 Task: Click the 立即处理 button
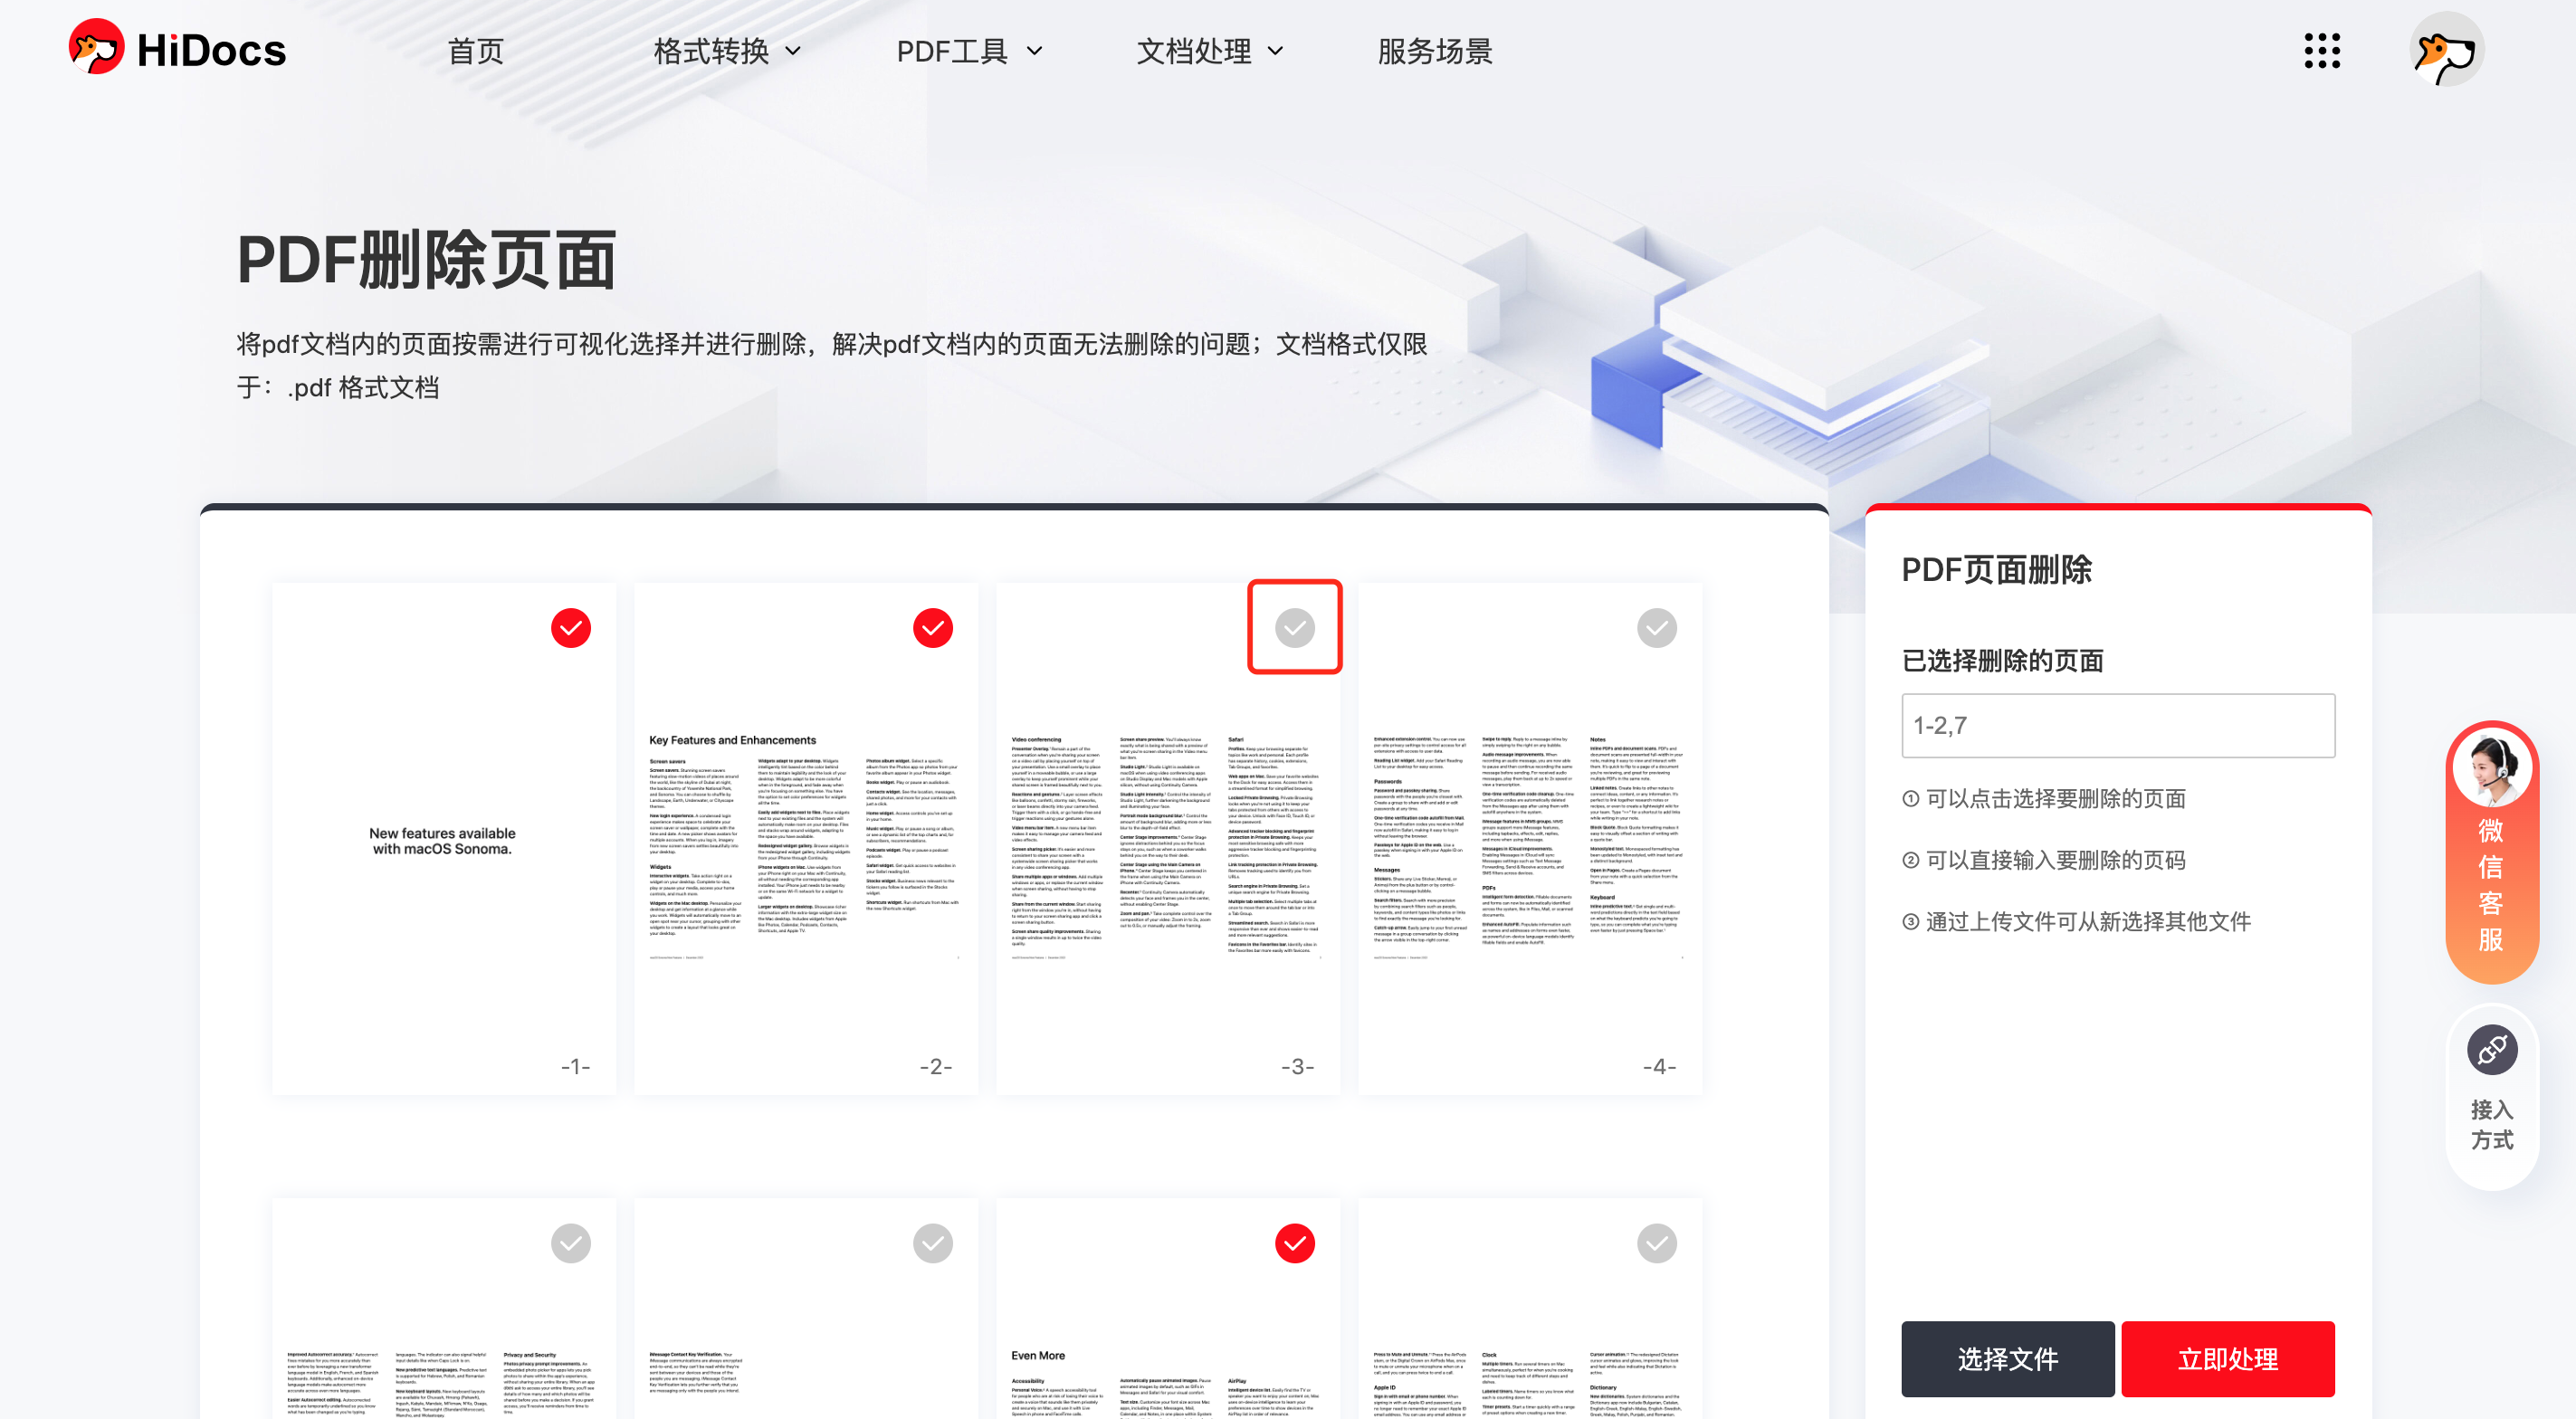(2227, 1358)
